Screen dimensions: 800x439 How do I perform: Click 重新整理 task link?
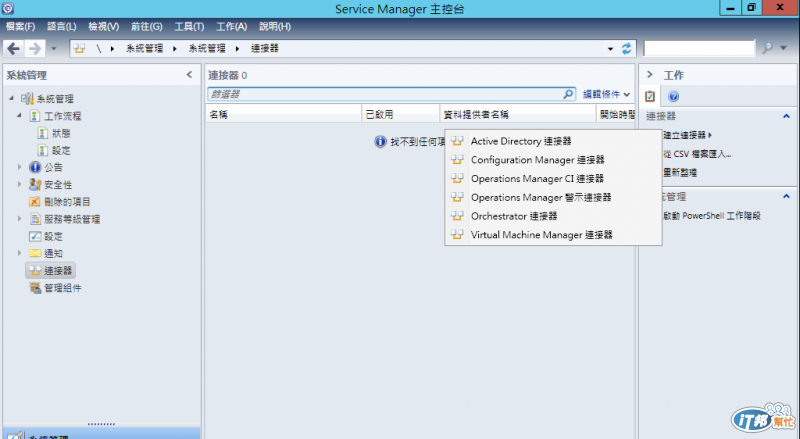click(680, 173)
